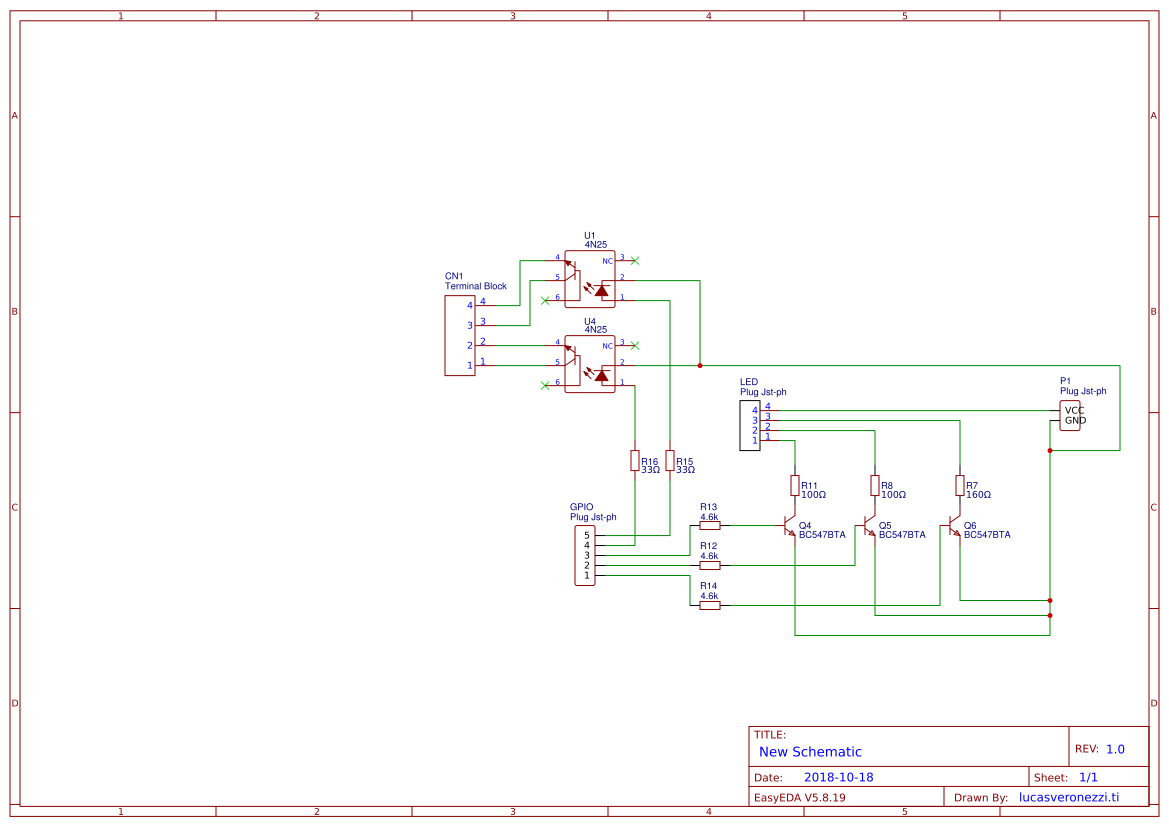Screen dimensions: 1169x827
Task: Click the P1 VCC/GND plug symbol
Action: (1069, 414)
